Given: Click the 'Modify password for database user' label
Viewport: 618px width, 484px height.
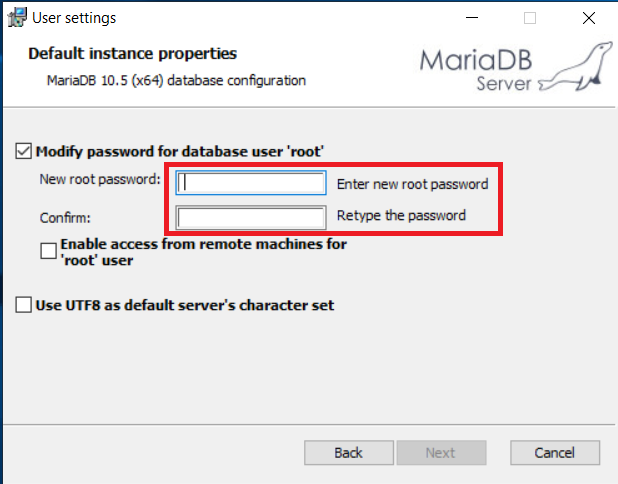Looking at the screenshot, I should pyautogui.click(x=180, y=152).
